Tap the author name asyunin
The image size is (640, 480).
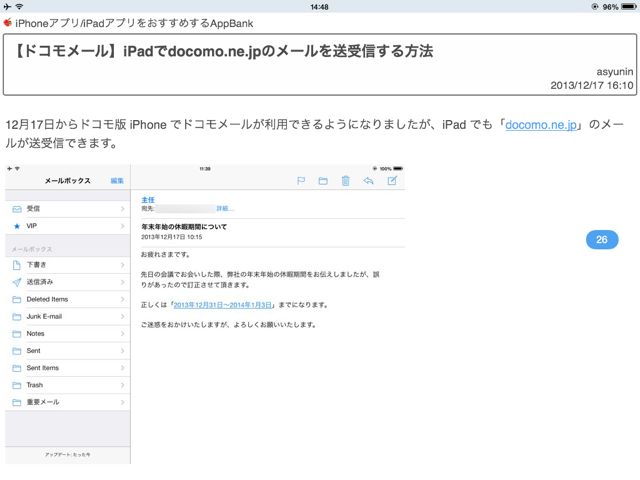pos(615,72)
